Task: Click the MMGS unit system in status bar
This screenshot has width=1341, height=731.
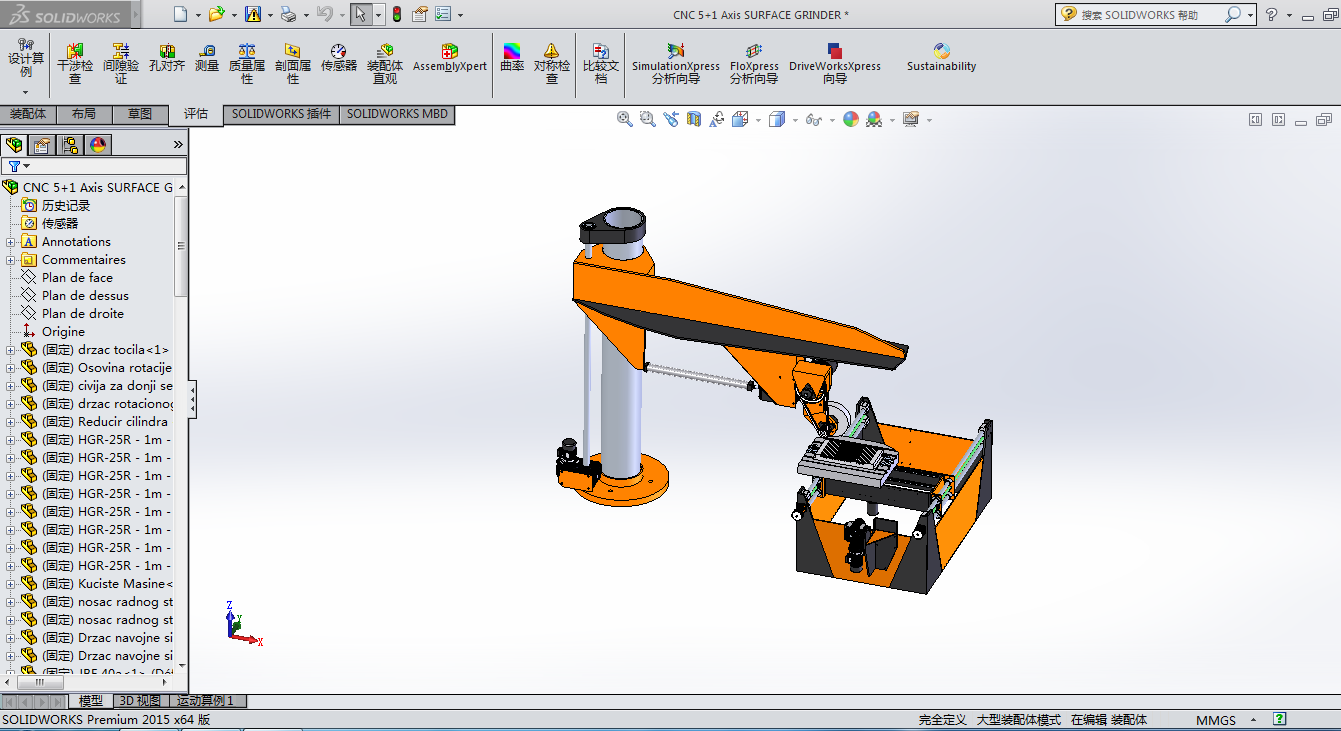Action: 1215,720
